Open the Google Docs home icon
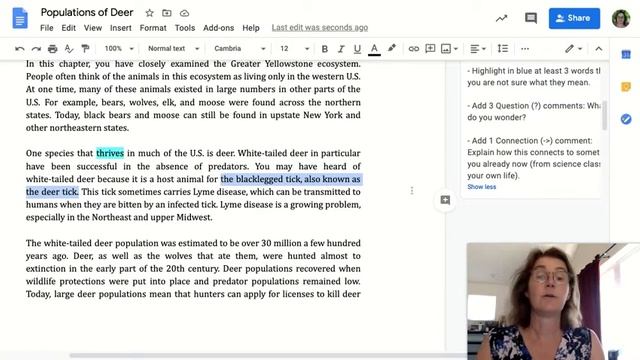This screenshot has width=640, height=360. coord(20,19)
